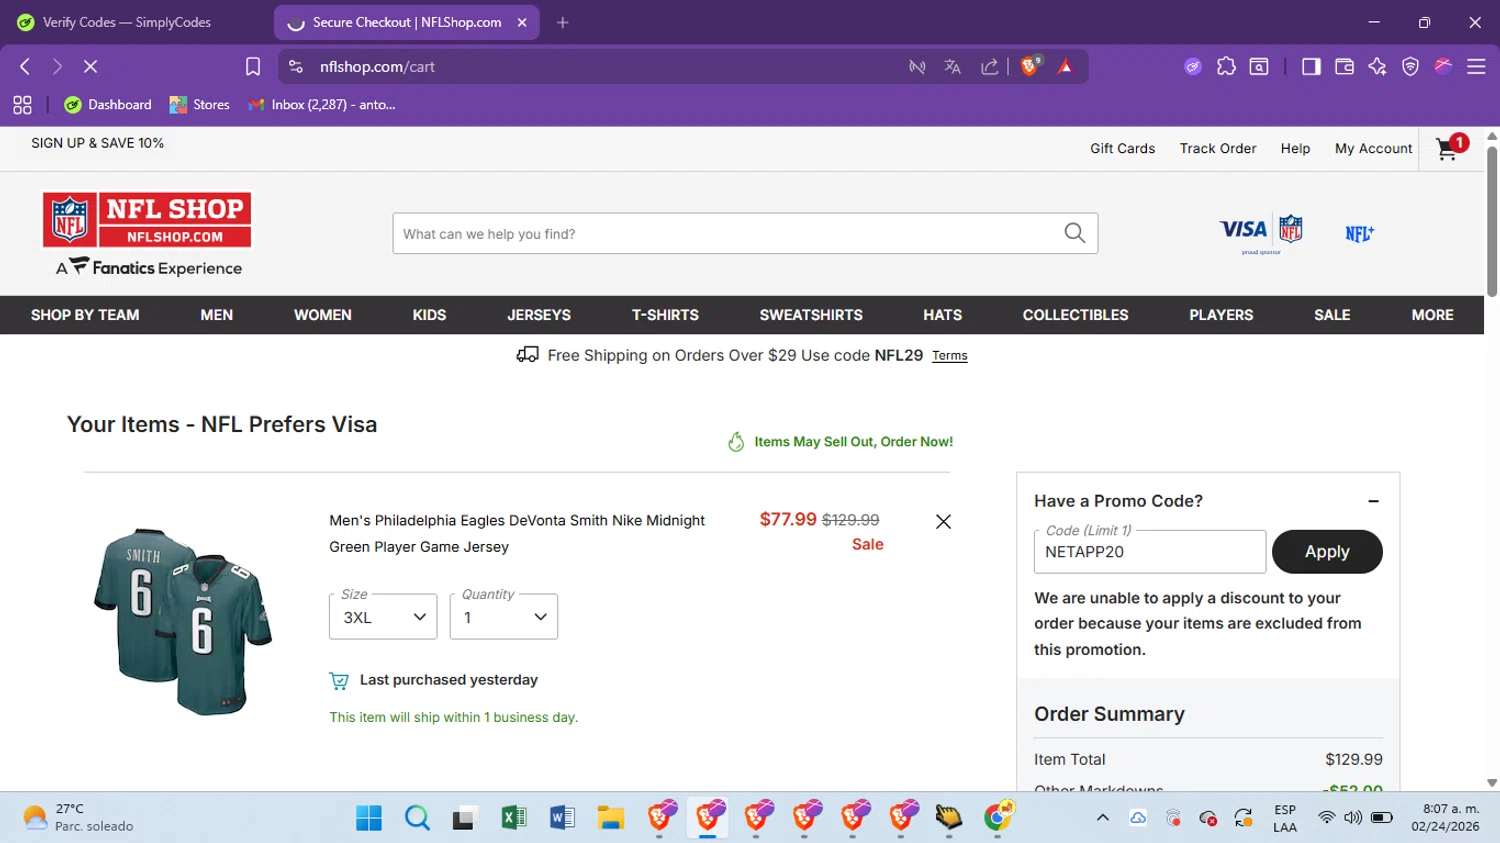
Task: Open the Gmail Inbox bookmark
Action: click(322, 104)
